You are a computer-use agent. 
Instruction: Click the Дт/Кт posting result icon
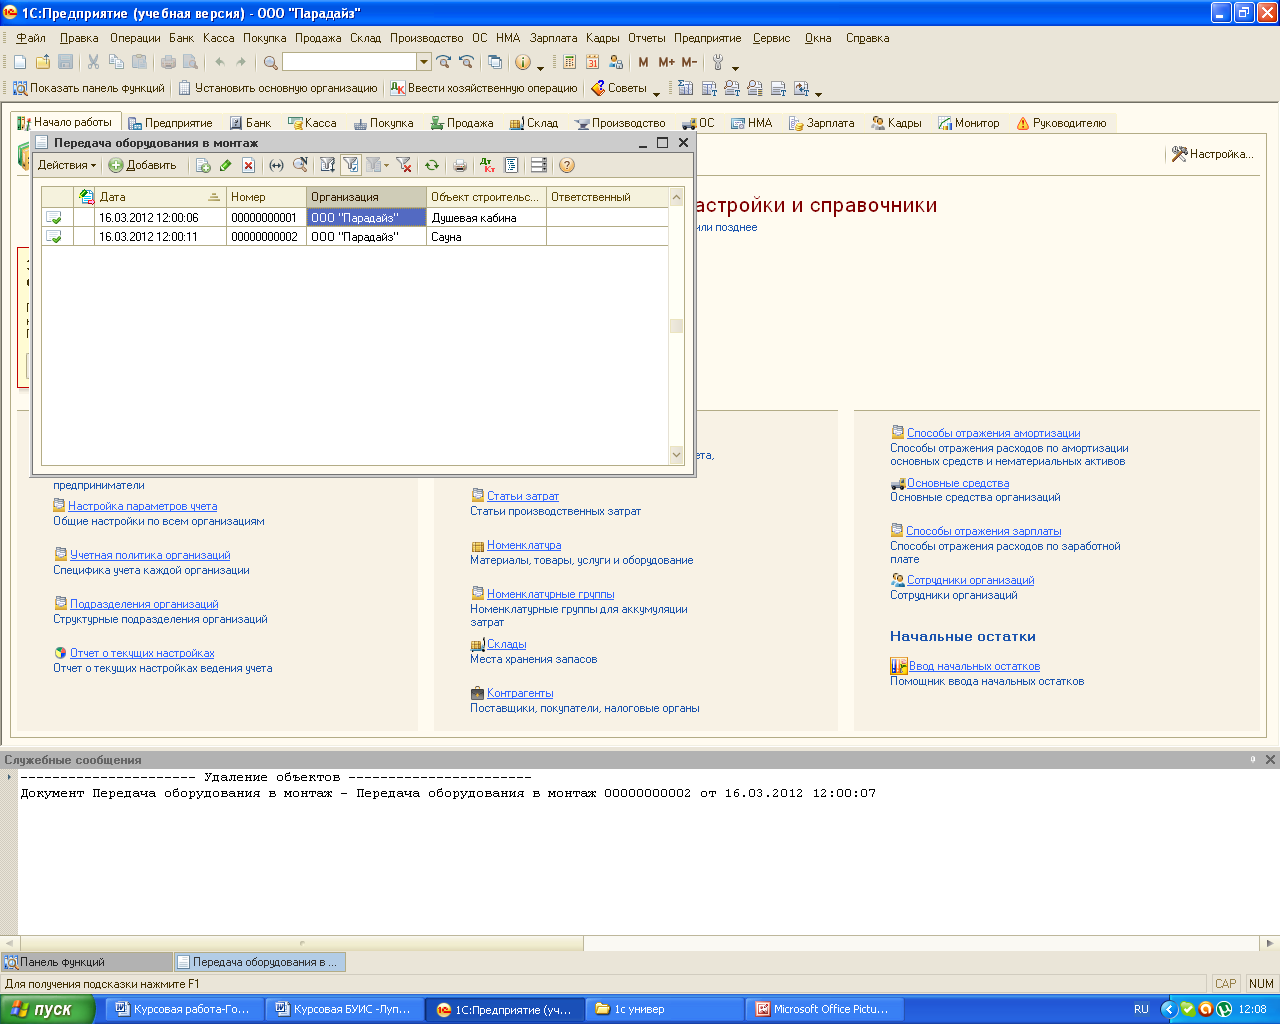(x=487, y=166)
